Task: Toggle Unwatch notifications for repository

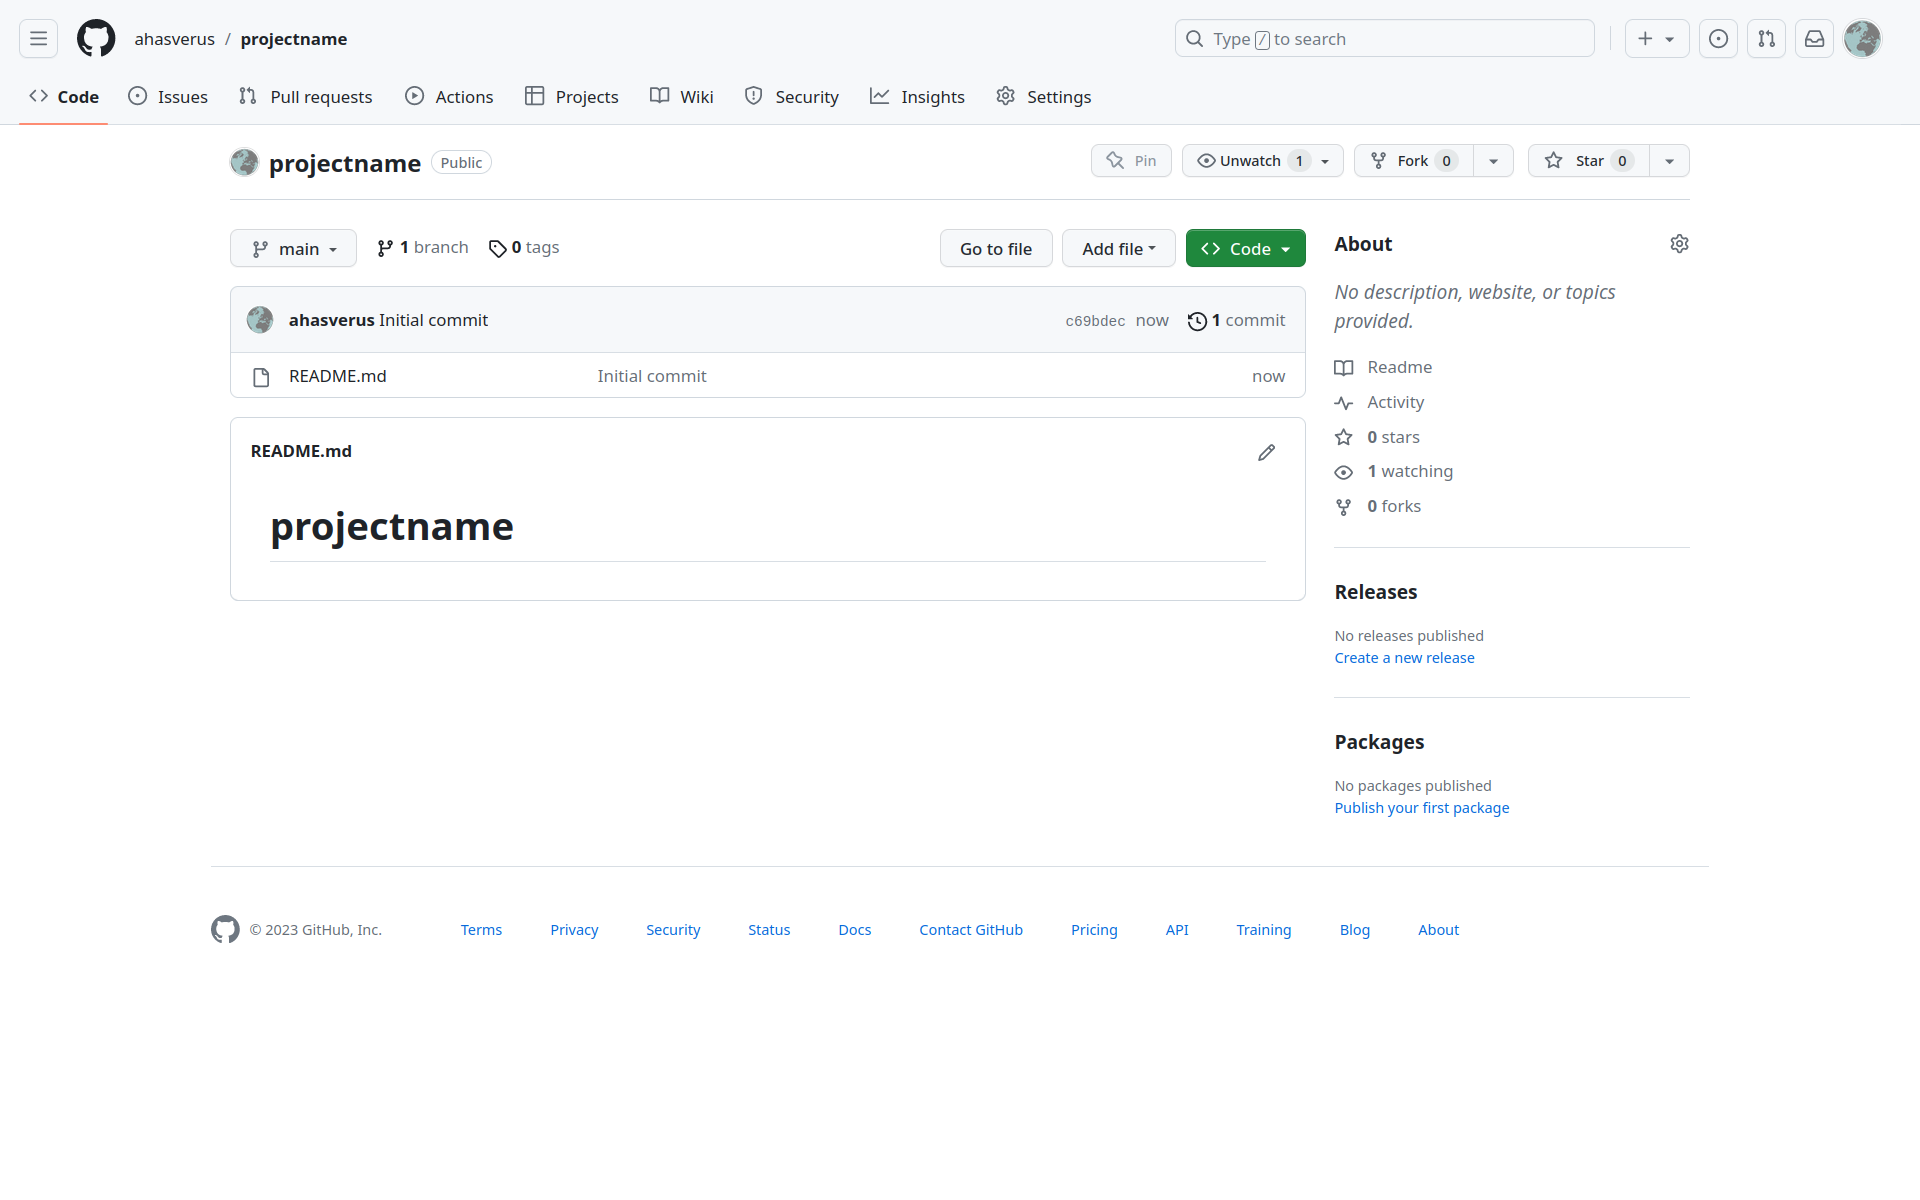Action: pos(1250,161)
